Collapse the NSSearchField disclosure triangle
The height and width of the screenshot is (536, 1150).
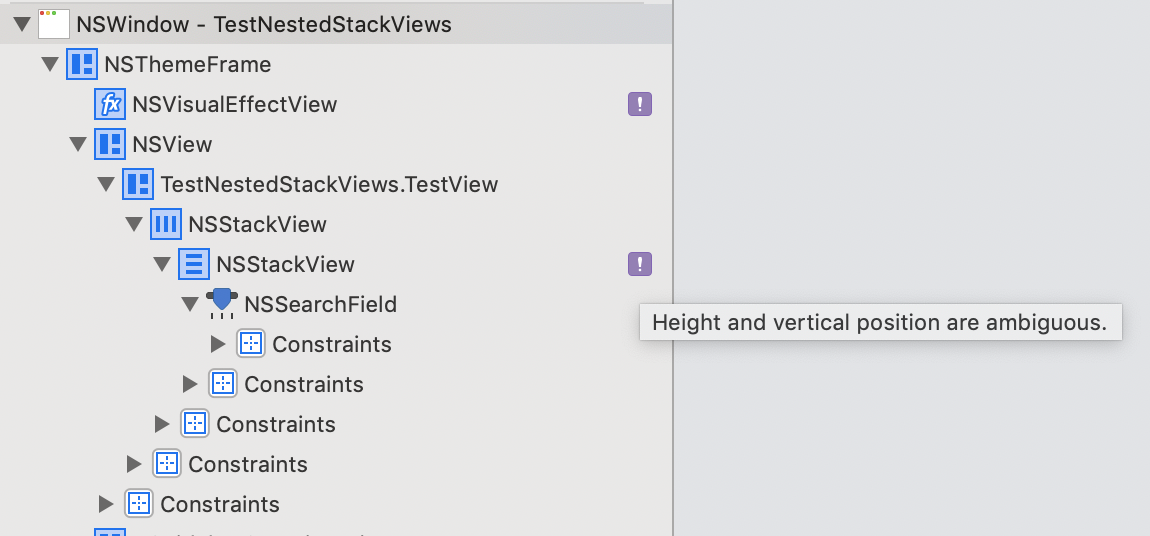[190, 303]
